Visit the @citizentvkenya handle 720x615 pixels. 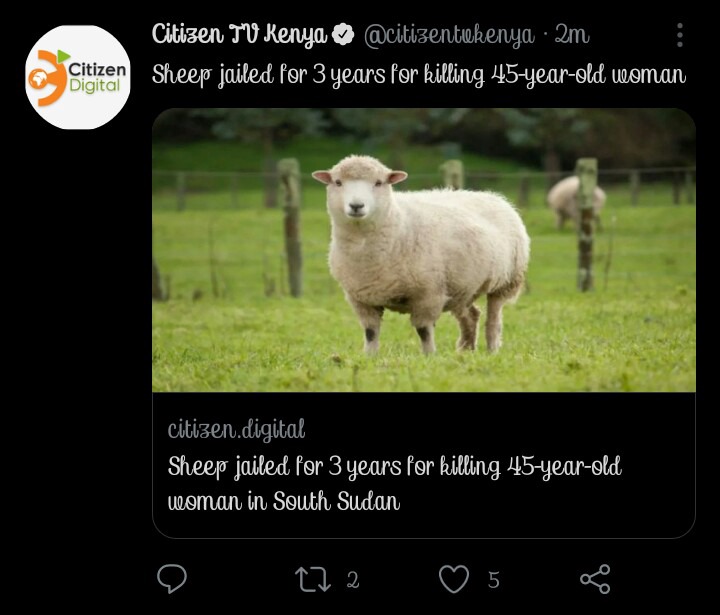pyautogui.click(x=449, y=35)
